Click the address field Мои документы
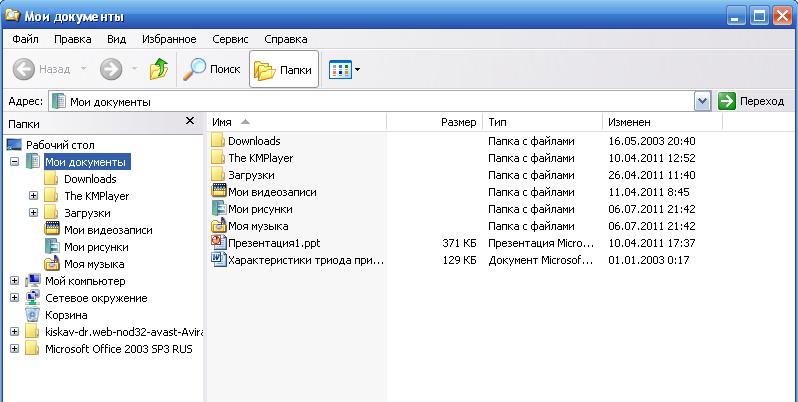Image resolution: width=798 pixels, height=402 pixels. pyautogui.click(x=372, y=101)
